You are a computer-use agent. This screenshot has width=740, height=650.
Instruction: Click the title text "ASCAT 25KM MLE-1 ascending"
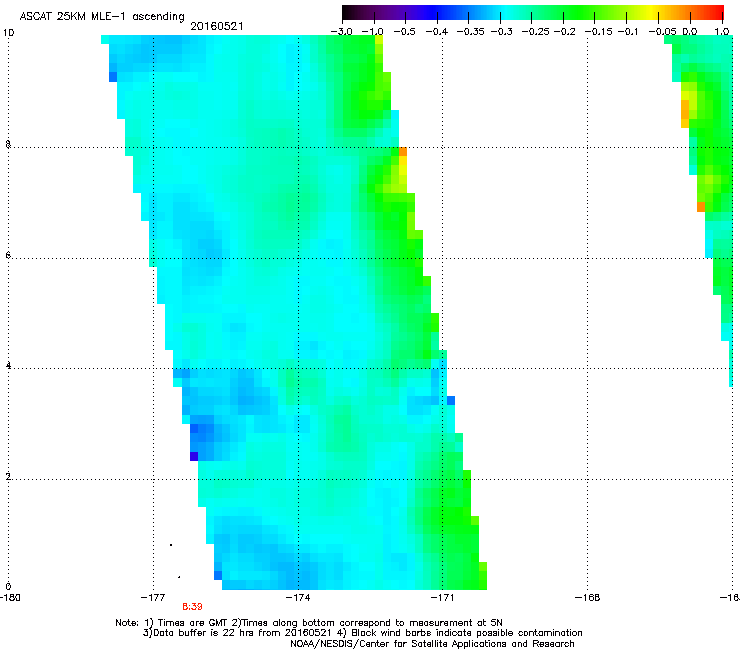102,16
